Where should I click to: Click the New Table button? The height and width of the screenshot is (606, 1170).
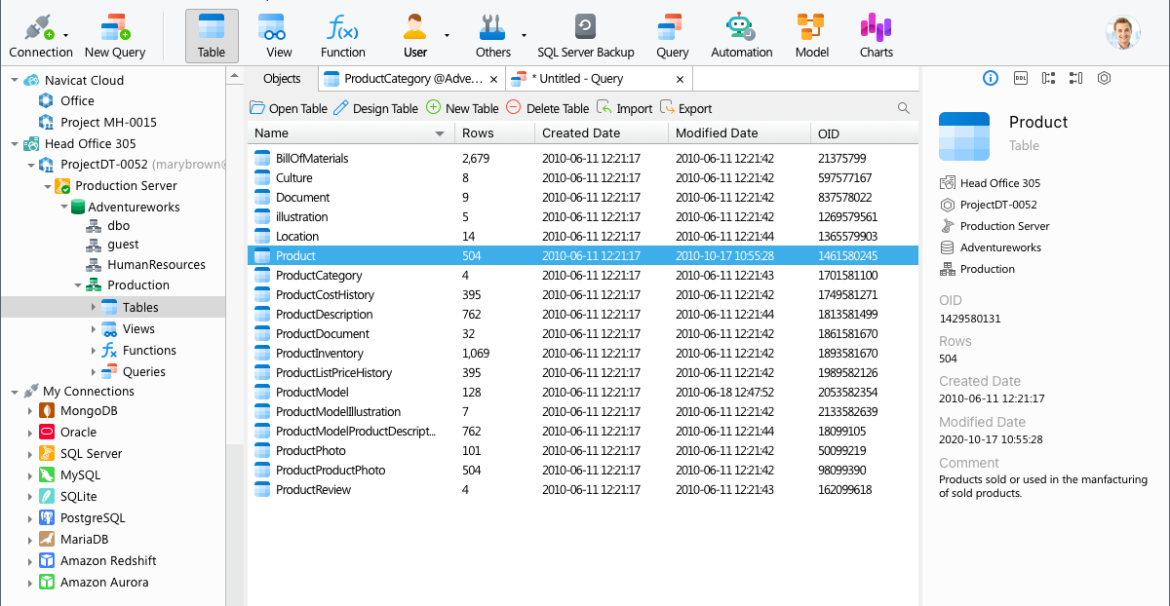pyautogui.click(x=462, y=108)
